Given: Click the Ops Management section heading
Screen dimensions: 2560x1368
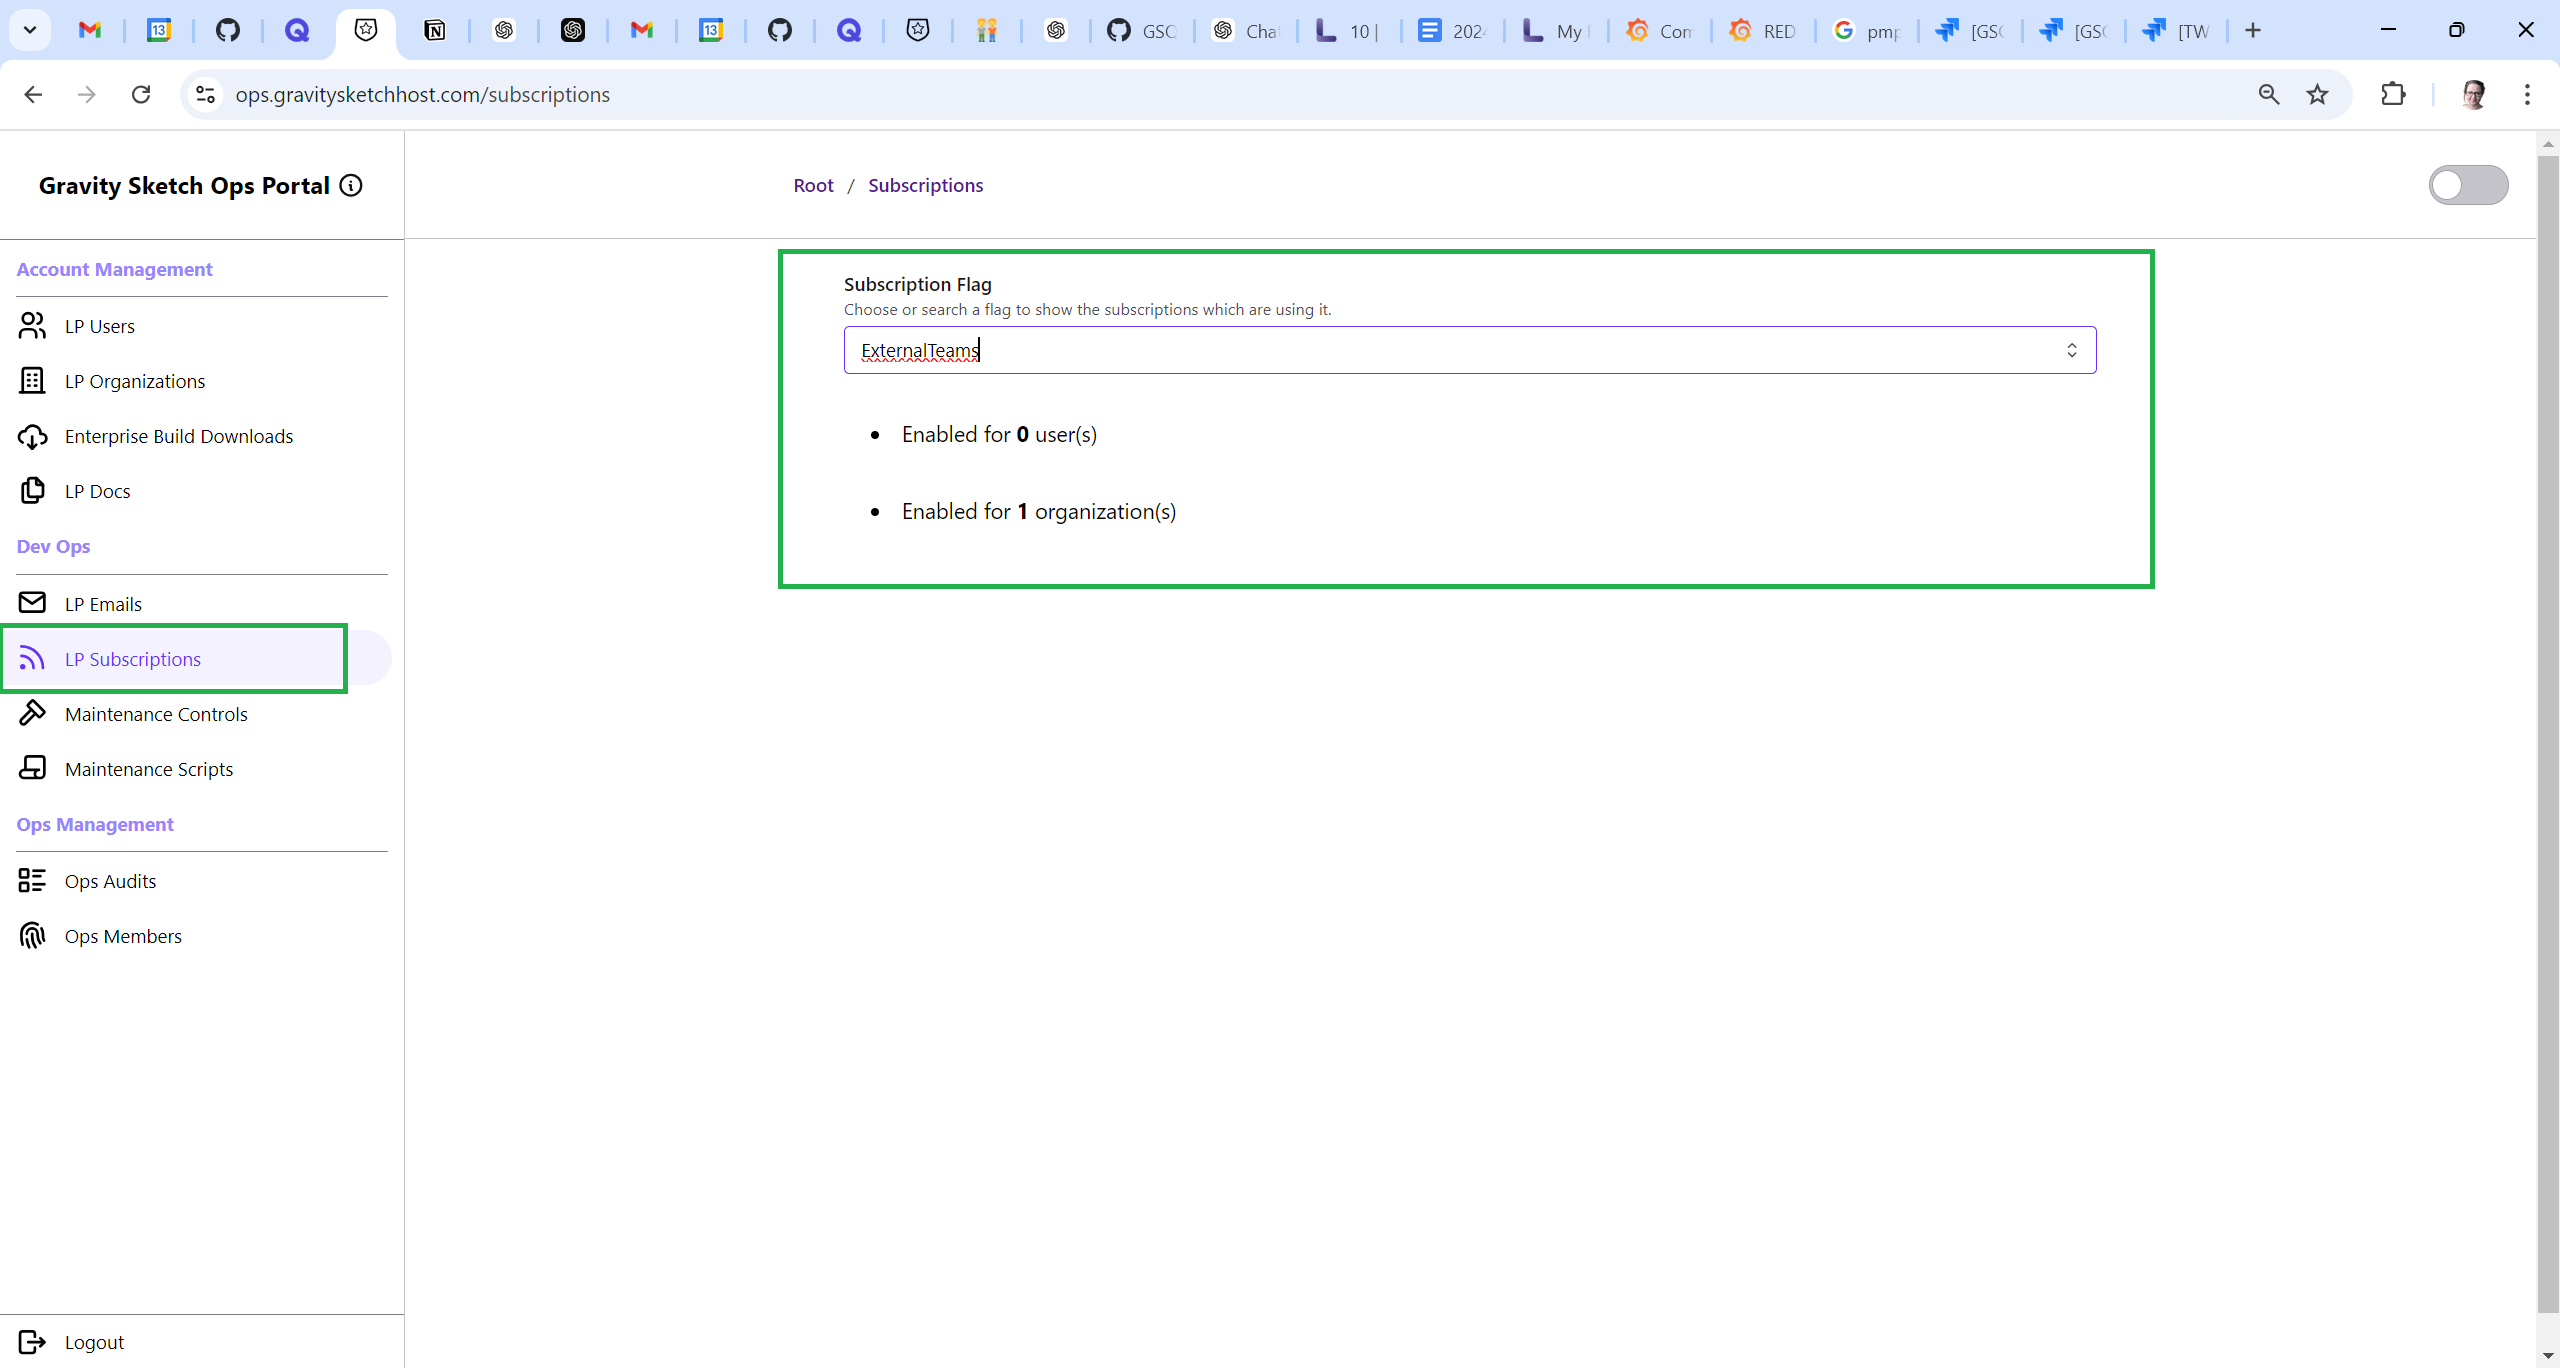Looking at the screenshot, I should click(x=95, y=825).
